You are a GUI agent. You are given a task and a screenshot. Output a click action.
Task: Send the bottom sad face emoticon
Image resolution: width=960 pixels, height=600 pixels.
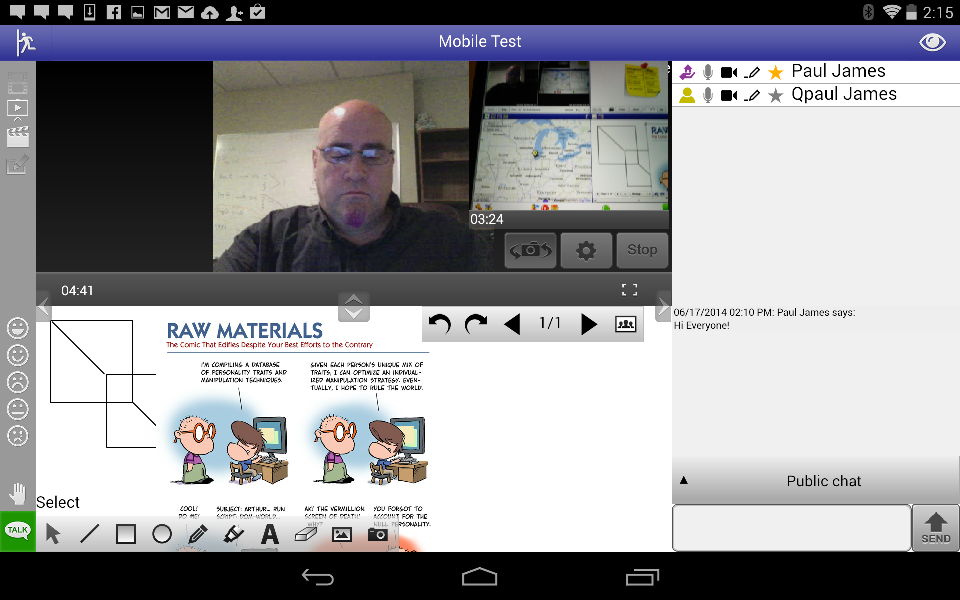pos(18,436)
